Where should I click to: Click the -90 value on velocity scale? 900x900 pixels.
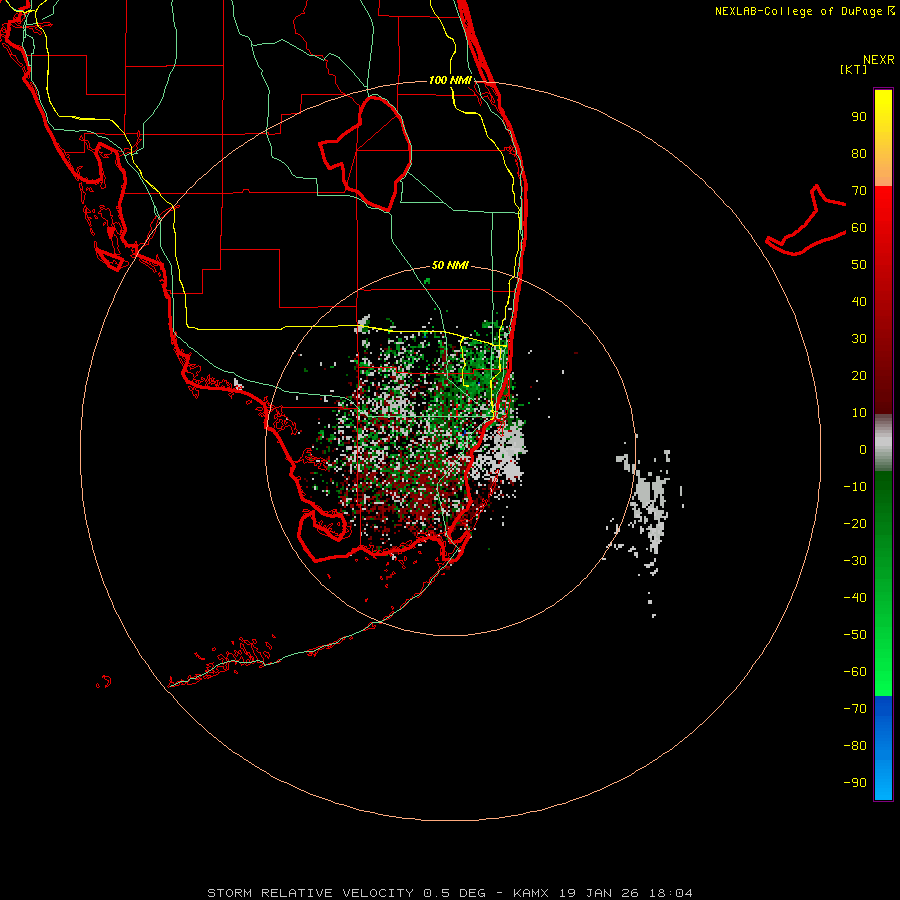[855, 782]
